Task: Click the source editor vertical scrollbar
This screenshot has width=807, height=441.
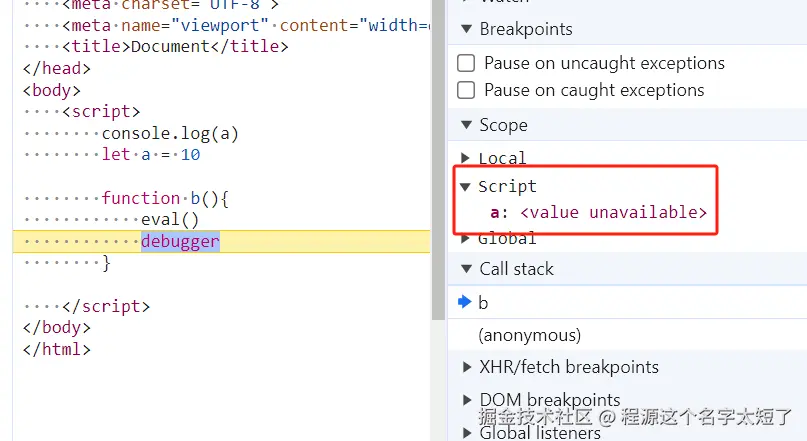Action: (x=438, y=160)
